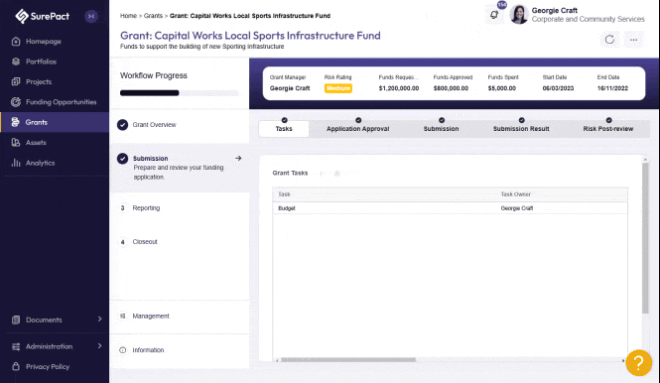Open the Analytics bar chart icon
Image resolution: width=660 pixels, height=383 pixels.
tap(16, 162)
